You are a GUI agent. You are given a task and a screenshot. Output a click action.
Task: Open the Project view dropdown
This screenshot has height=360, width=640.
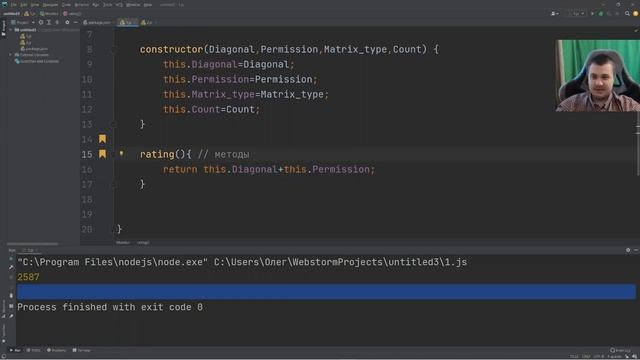[x=22, y=22]
